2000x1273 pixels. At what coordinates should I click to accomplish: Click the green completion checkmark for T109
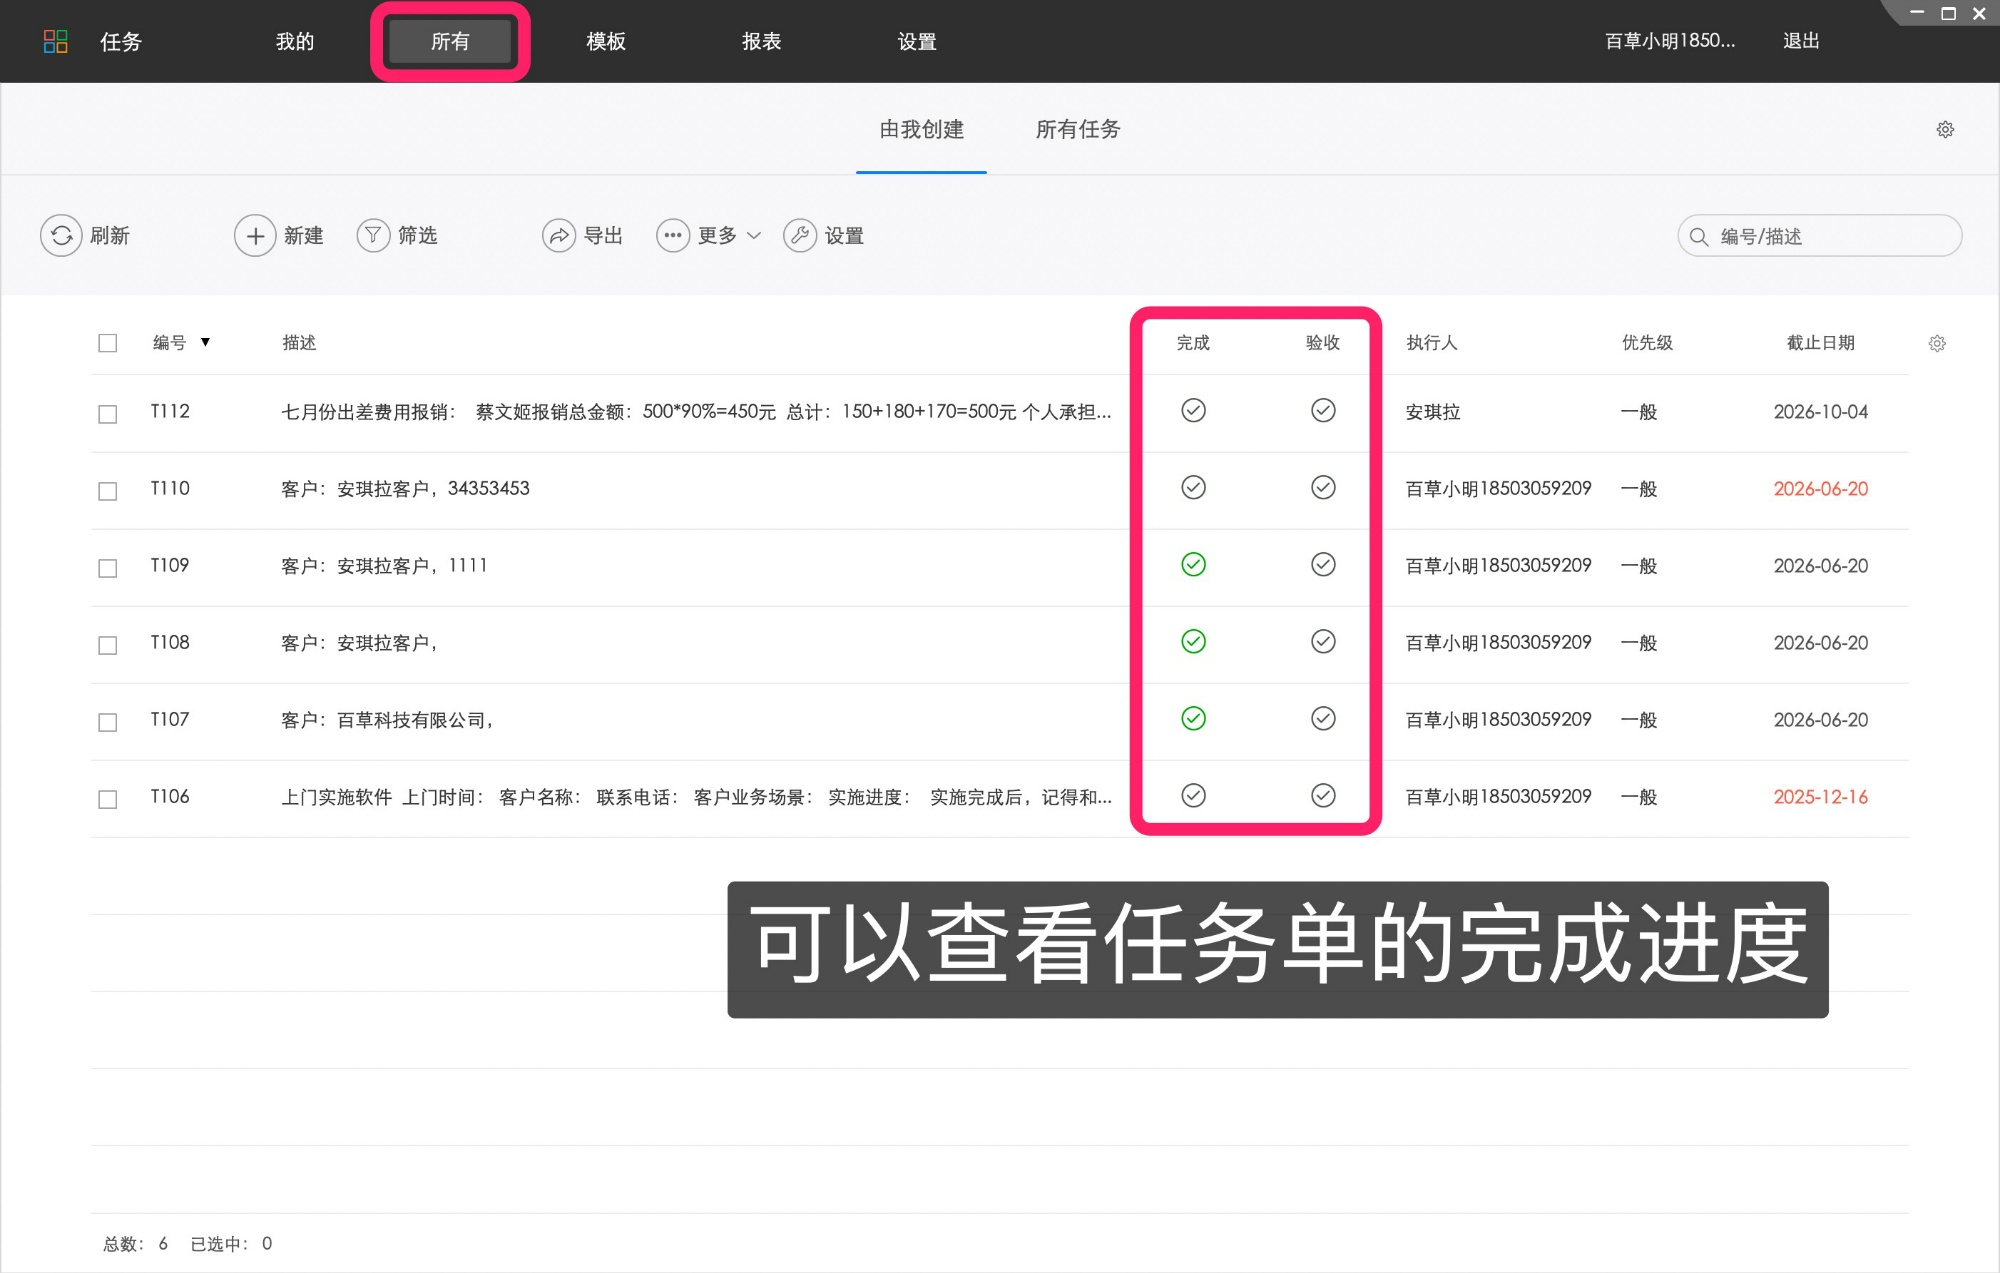1193,565
